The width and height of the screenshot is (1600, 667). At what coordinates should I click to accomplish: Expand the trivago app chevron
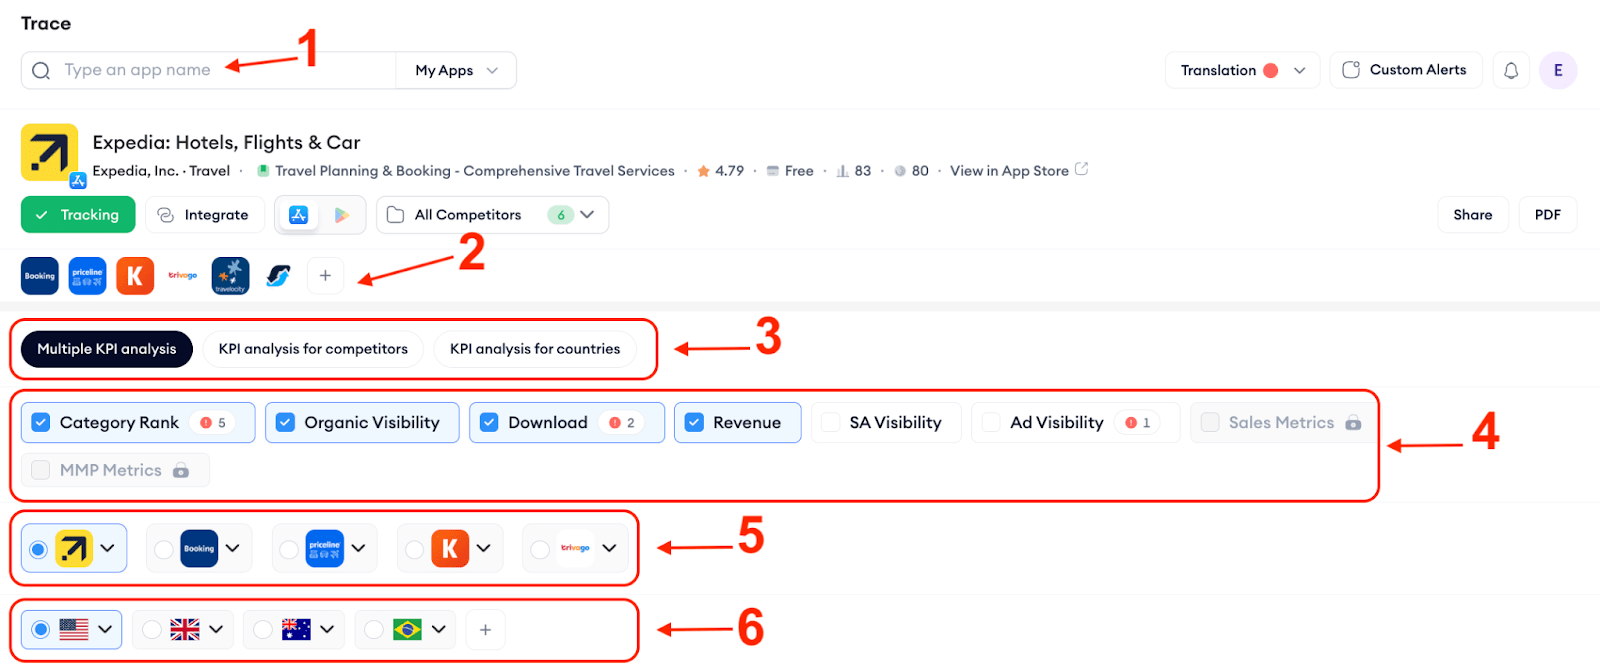[x=609, y=549]
